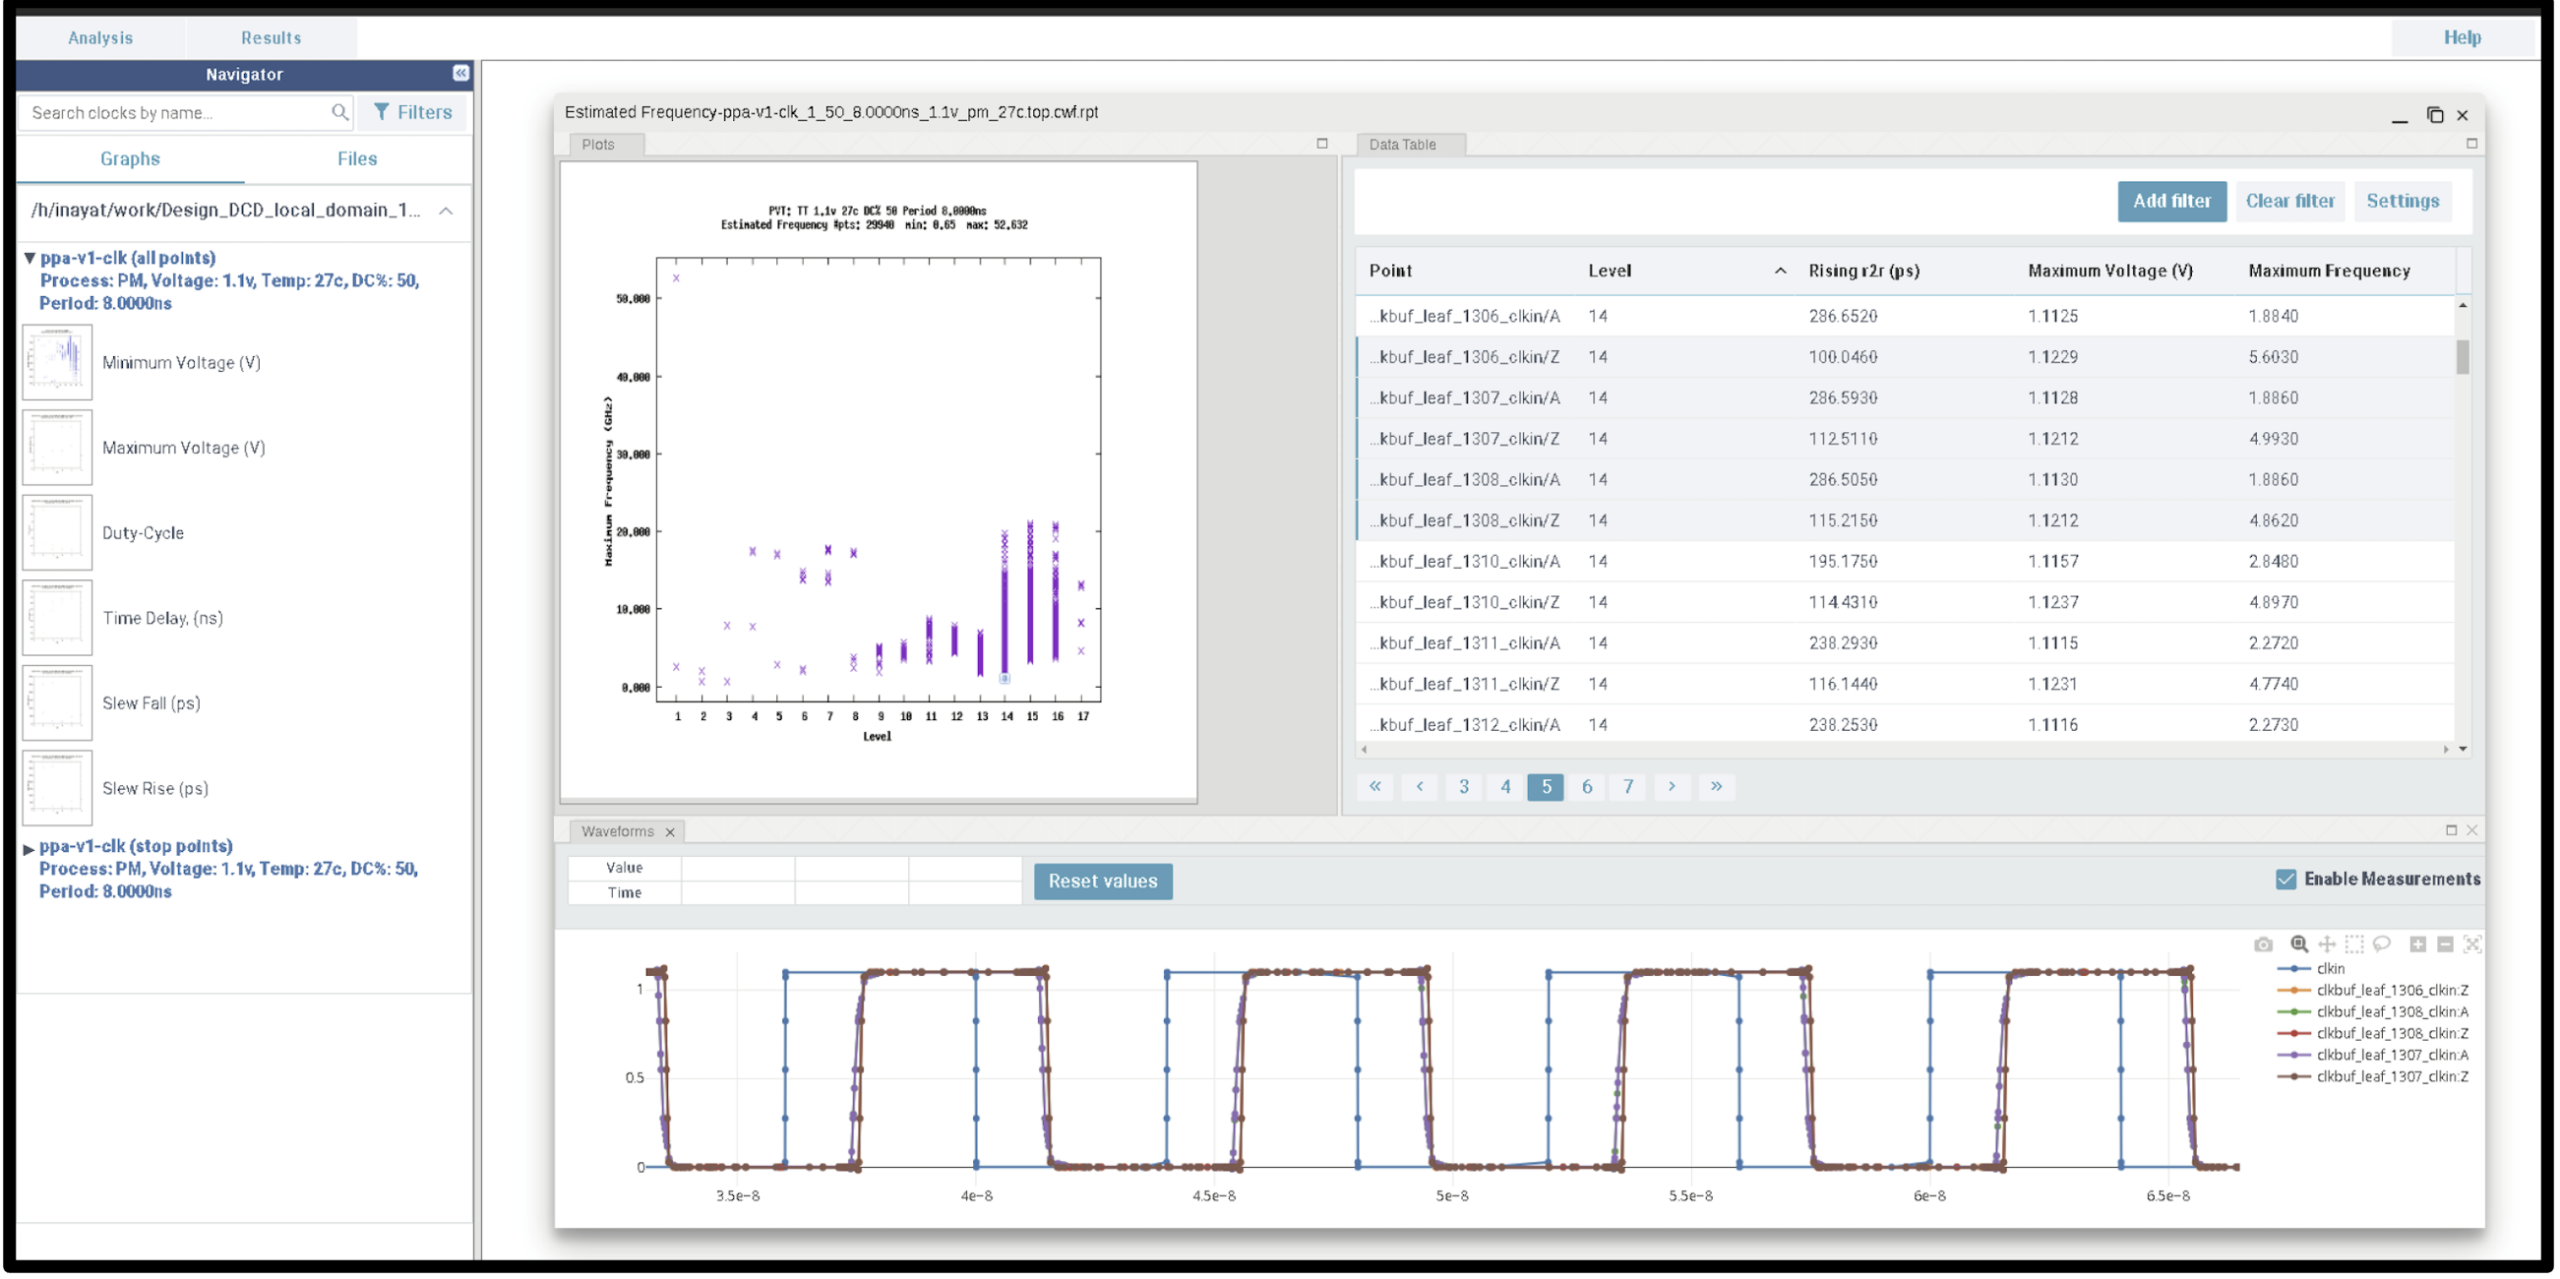Expand the ppa-v1-clk (stop points) tree node
Image resolution: width=2560 pixels, height=1279 pixels.
pos(29,849)
